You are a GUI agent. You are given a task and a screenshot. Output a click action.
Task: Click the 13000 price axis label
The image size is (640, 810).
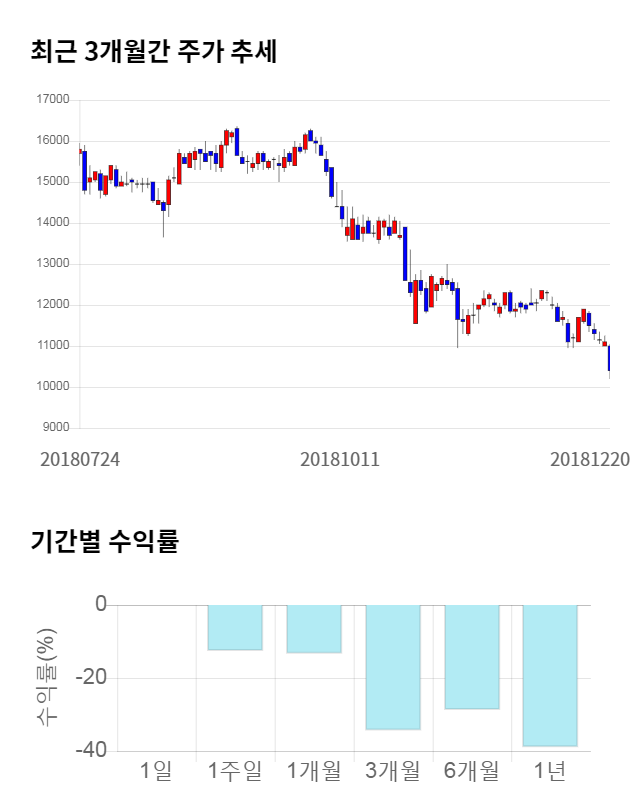coord(52,264)
